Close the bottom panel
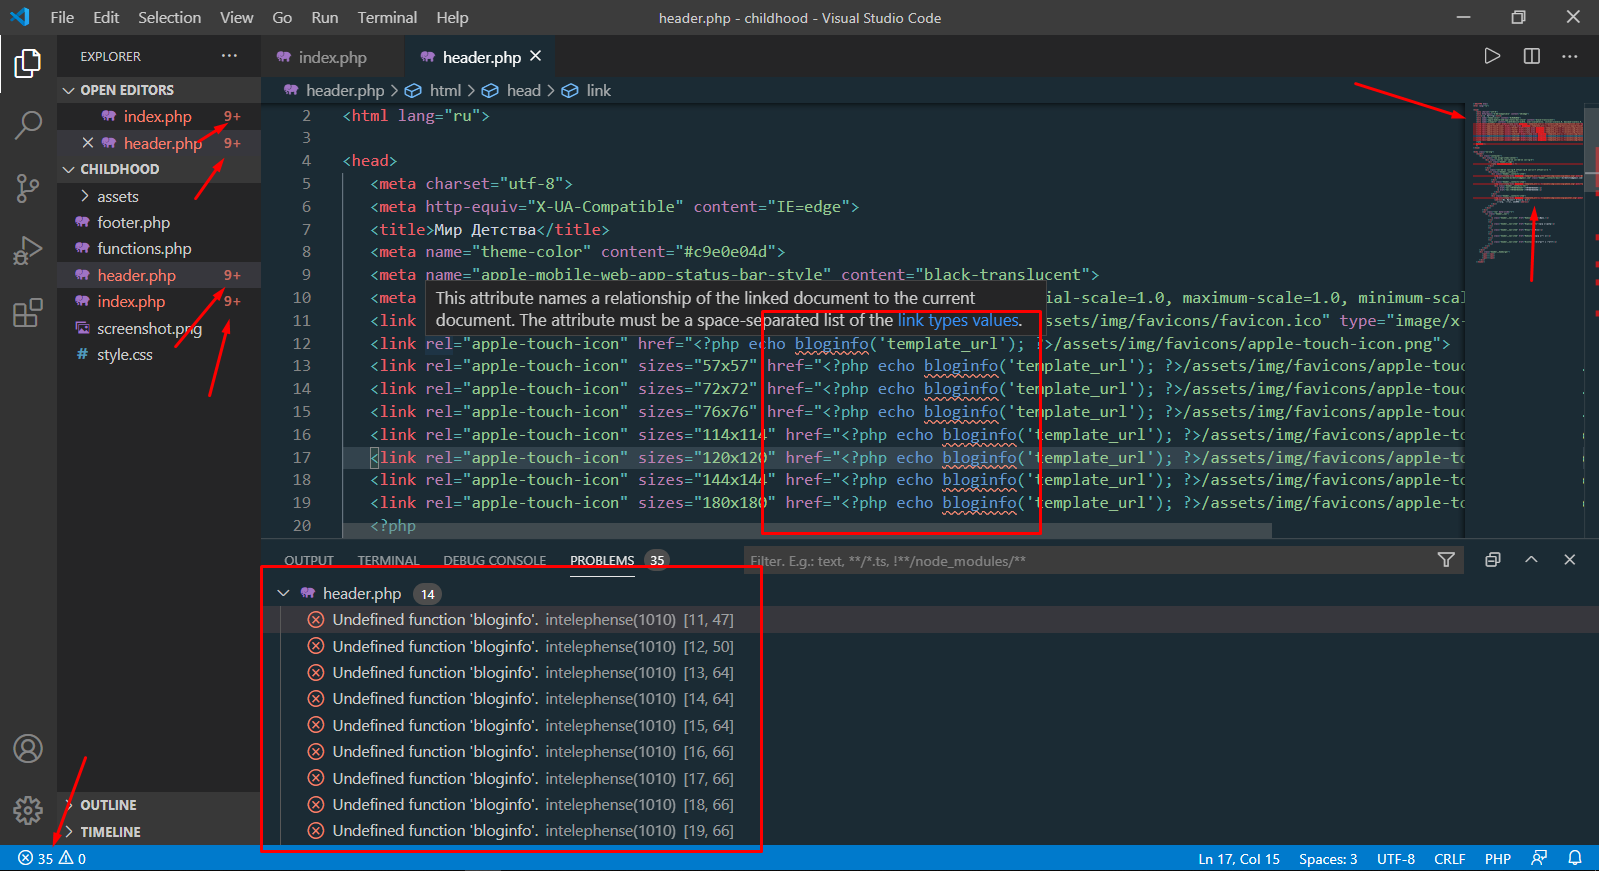This screenshot has width=1599, height=871. pyautogui.click(x=1570, y=560)
